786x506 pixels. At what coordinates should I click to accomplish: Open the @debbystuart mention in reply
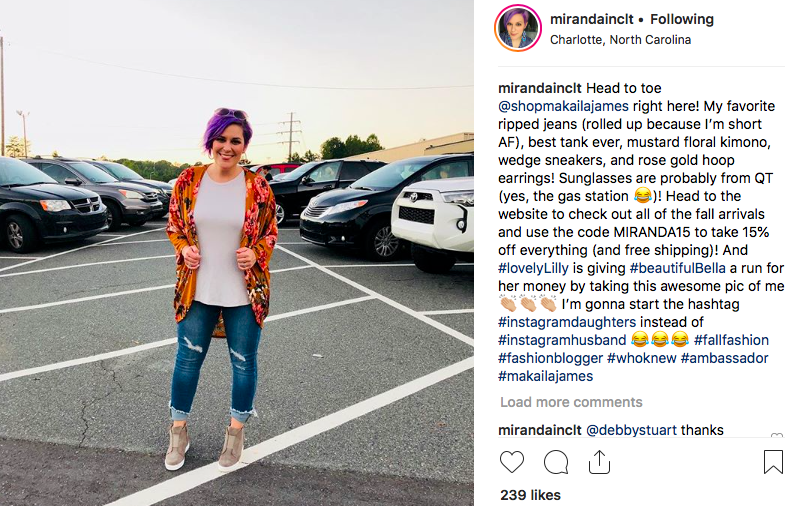pos(631,430)
